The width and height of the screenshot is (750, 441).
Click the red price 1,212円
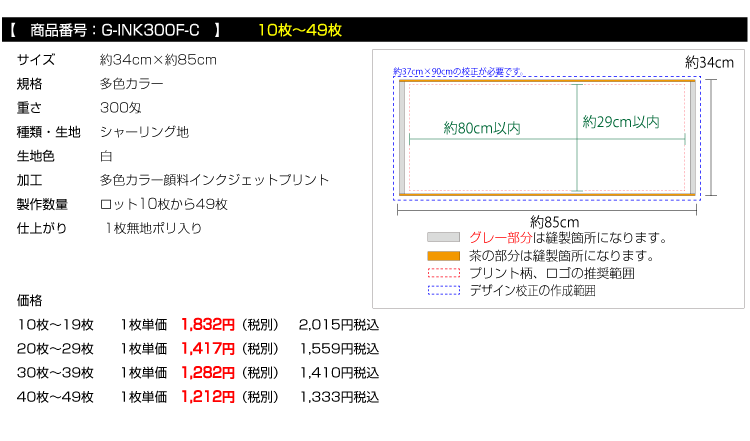click(x=208, y=397)
